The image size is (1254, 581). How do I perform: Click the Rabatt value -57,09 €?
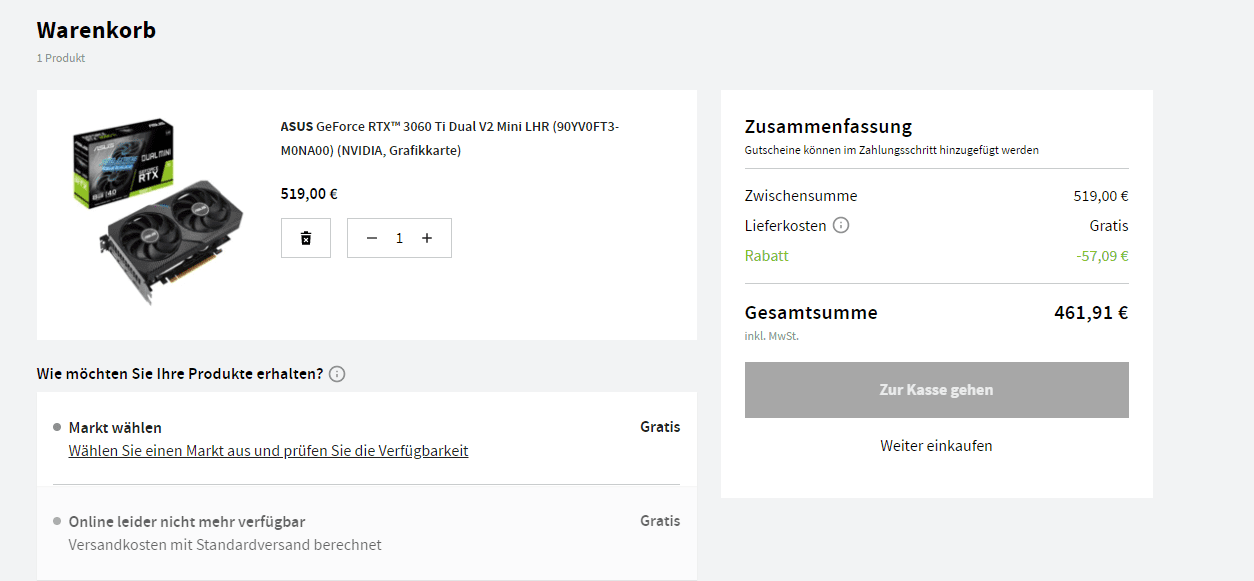(1102, 256)
